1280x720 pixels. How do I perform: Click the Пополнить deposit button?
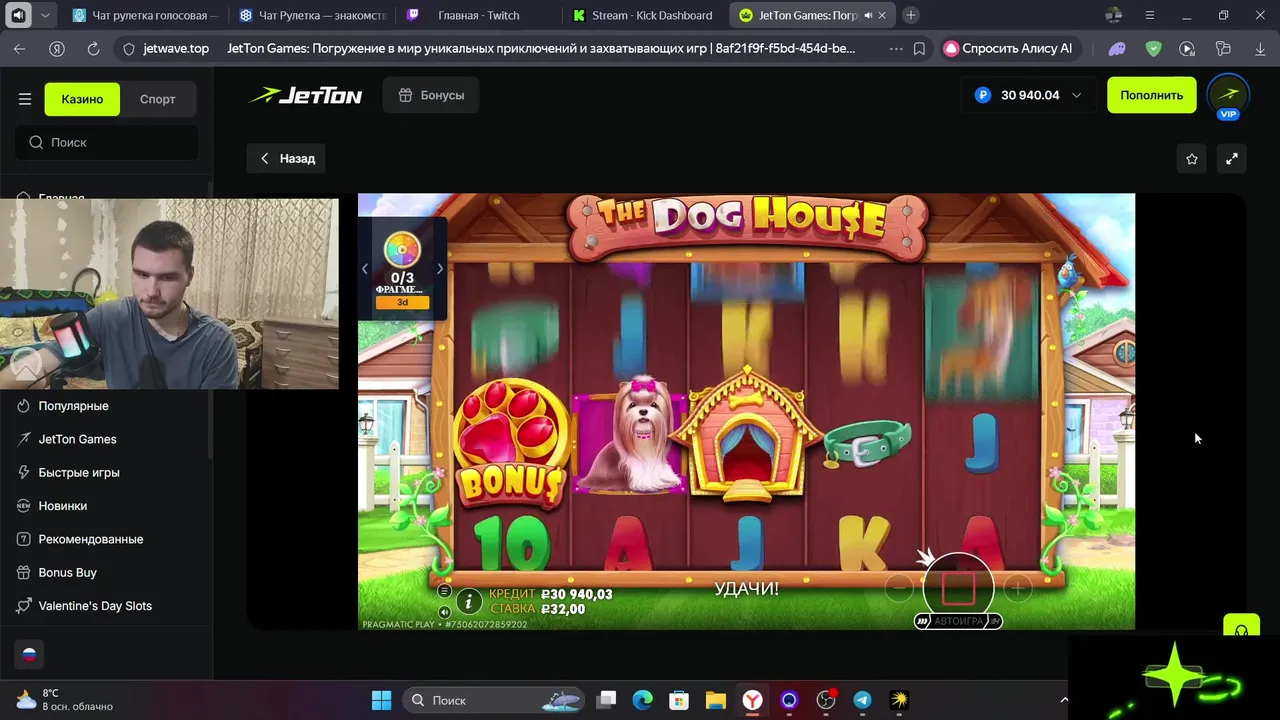(x=1151, y=95)
